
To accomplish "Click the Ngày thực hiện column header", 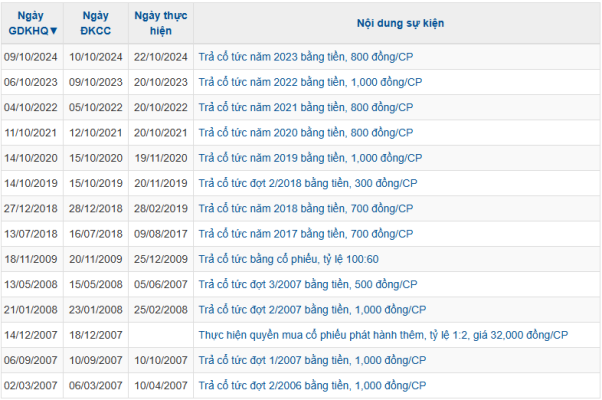I will tap(161, 23).
